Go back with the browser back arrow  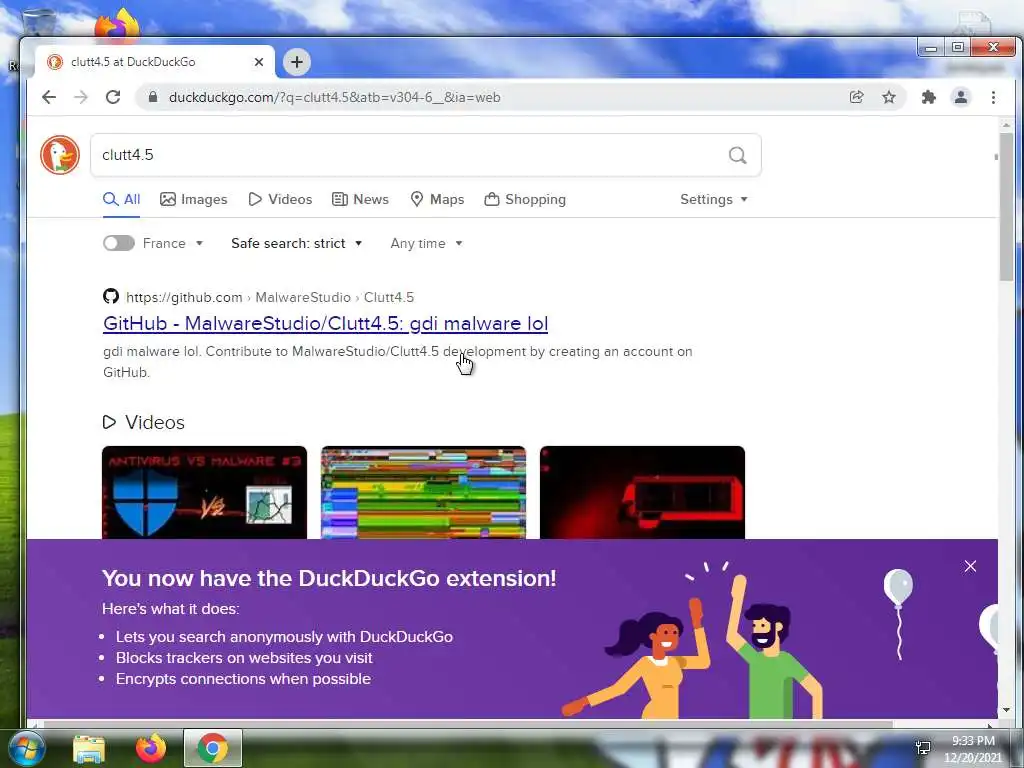pyautogui.click(x=49, y=97)
